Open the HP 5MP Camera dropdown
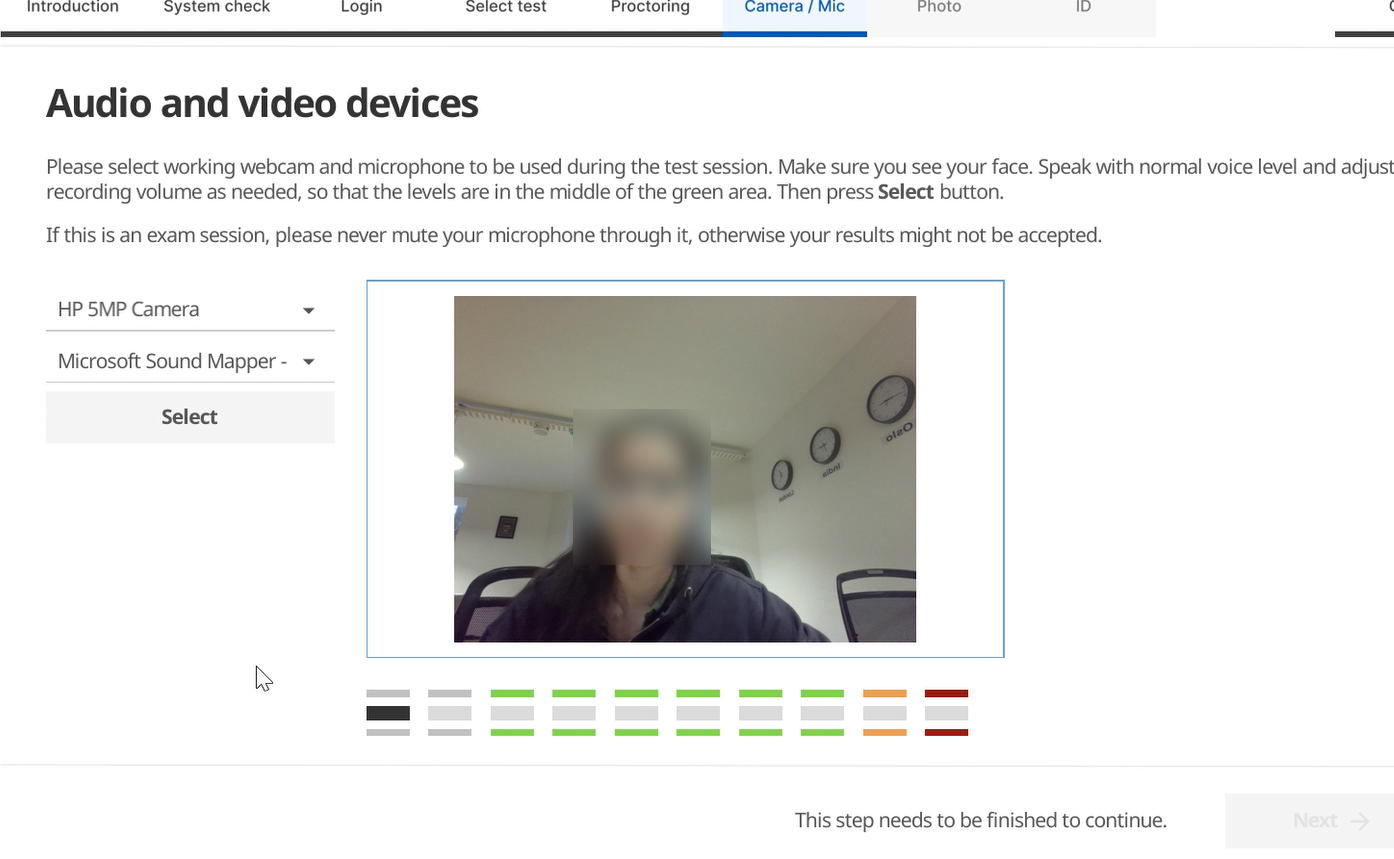 click(x=190, y=310)
